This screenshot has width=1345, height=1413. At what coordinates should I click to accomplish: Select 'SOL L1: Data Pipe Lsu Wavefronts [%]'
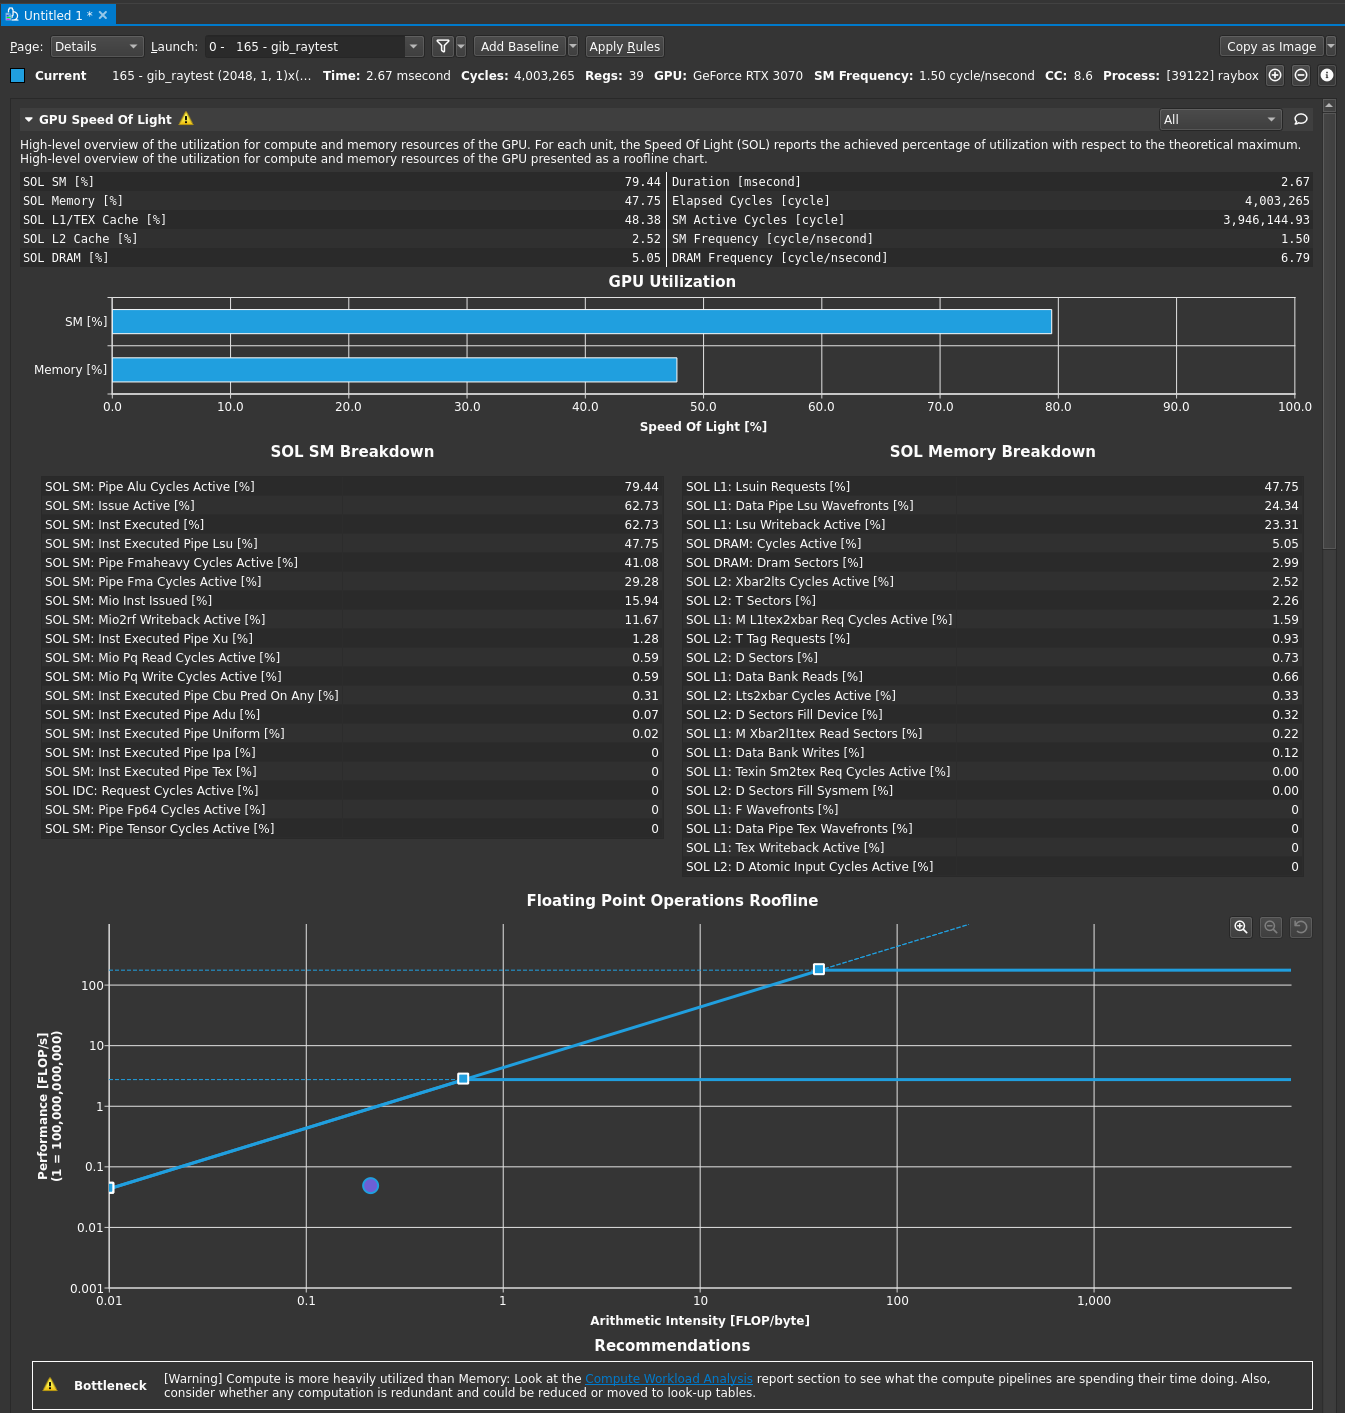click(993, 506)
